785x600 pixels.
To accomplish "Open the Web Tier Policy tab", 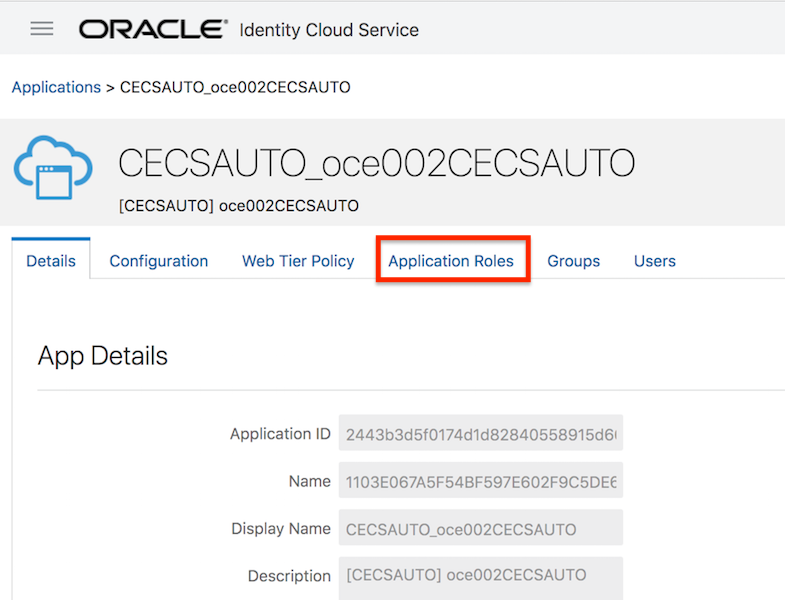I will click(x=298, y=261).
